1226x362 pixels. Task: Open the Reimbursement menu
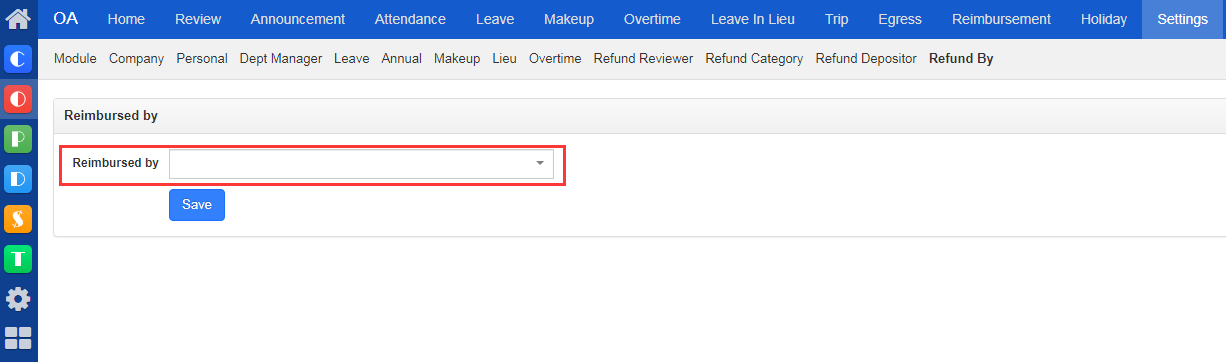(1001, 19)
